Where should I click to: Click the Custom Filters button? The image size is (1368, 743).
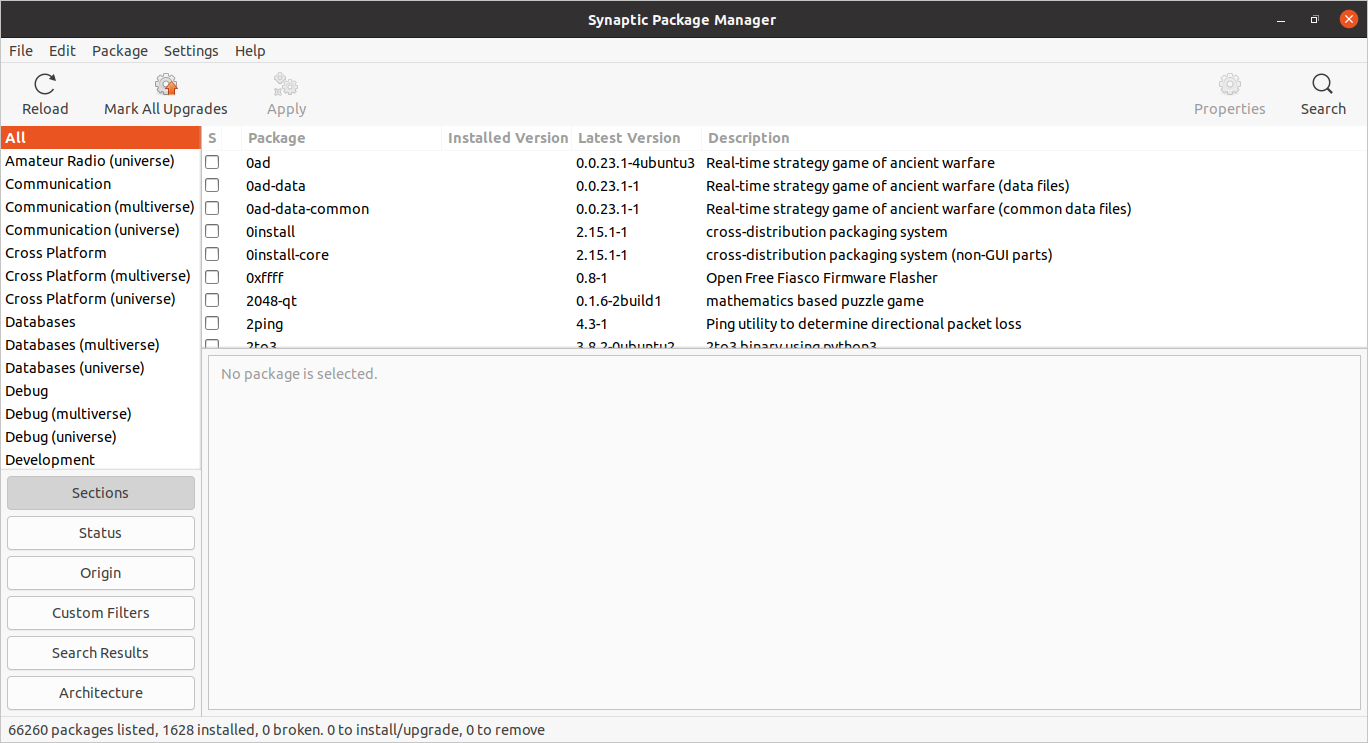click(101, 613)
